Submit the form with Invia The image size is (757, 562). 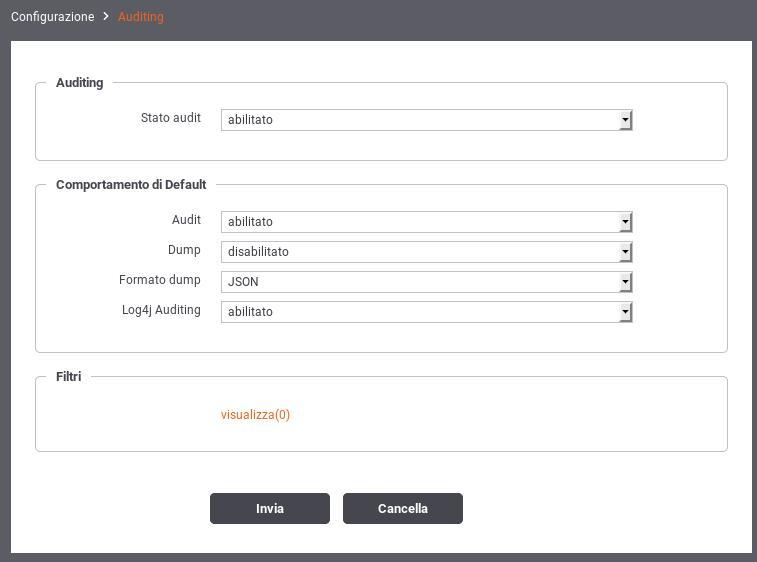[270, 508]
